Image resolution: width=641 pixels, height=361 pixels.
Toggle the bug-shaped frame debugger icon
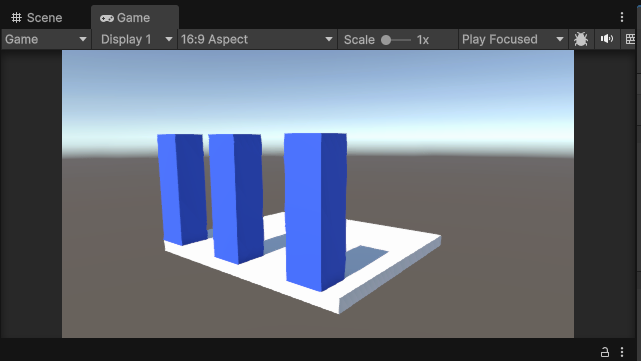pyautogui.click(x=581, y=39)
